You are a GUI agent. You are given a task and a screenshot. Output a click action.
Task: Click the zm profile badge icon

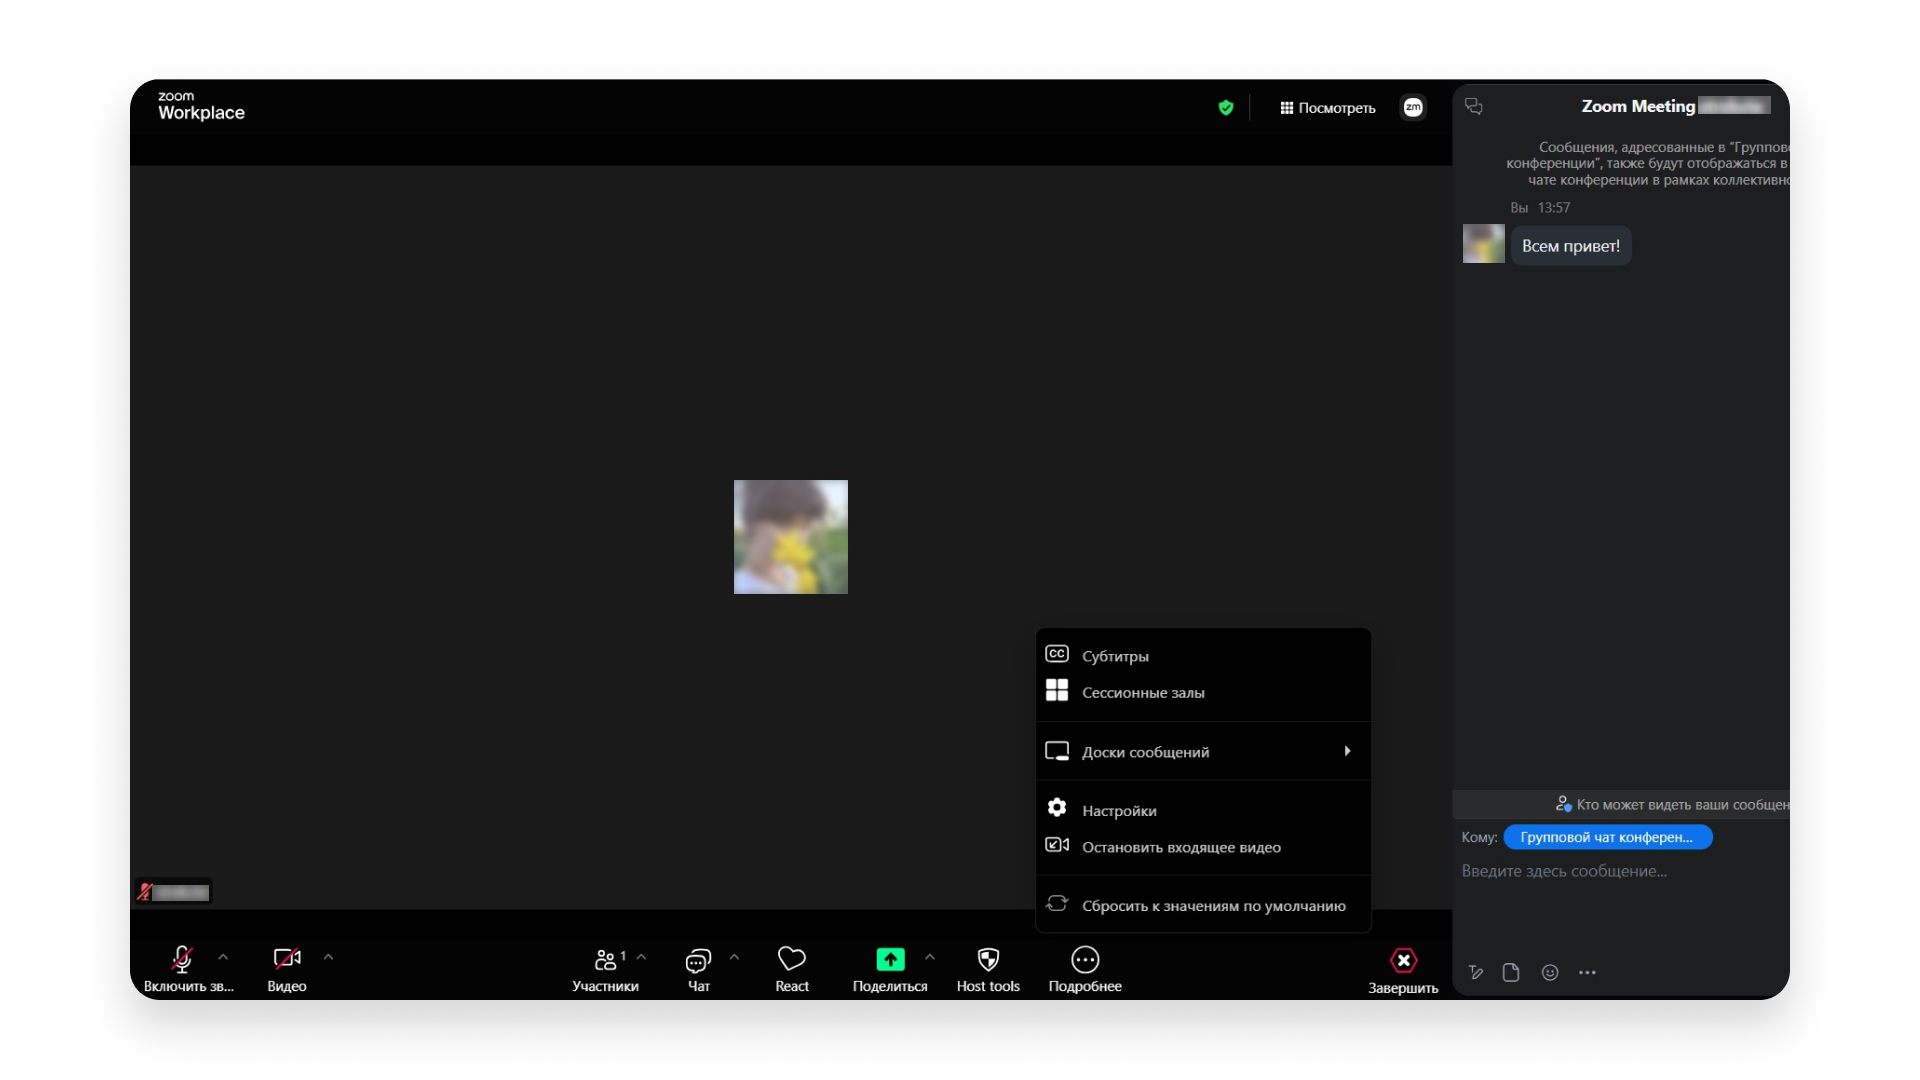point(1413,107)
